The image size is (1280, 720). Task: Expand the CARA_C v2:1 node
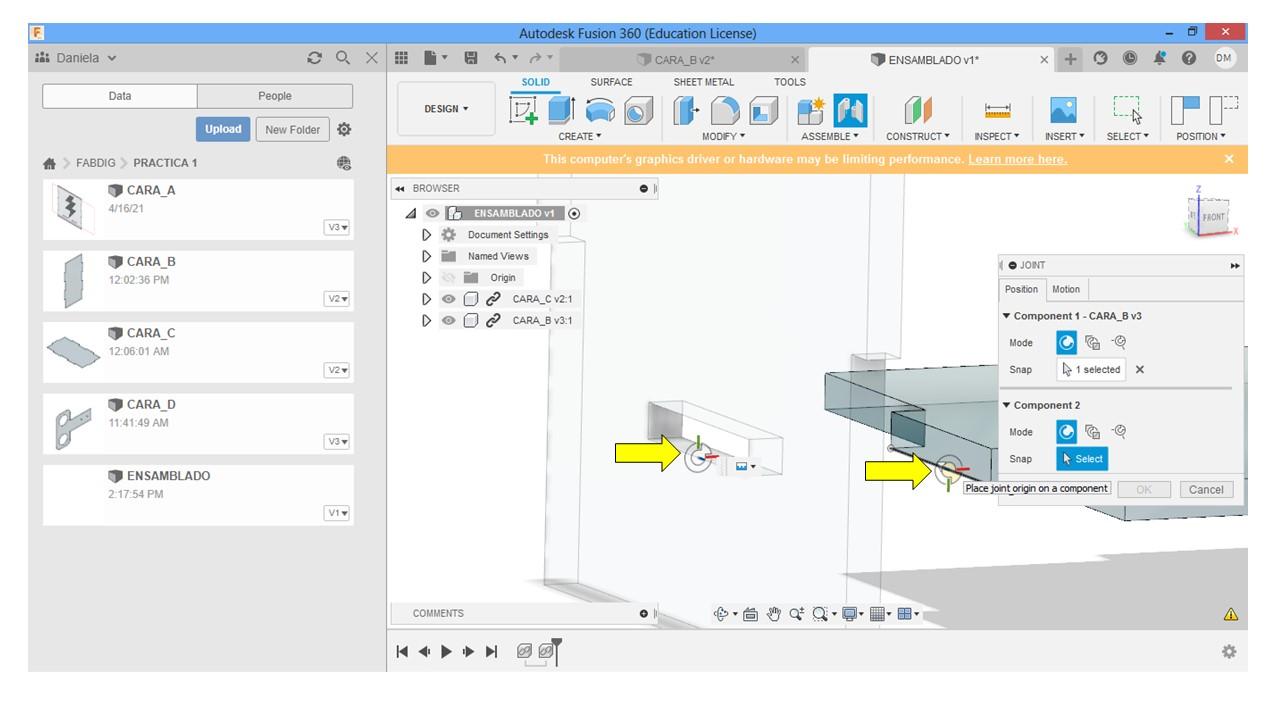pyautogui.click(x=427, y=299)
